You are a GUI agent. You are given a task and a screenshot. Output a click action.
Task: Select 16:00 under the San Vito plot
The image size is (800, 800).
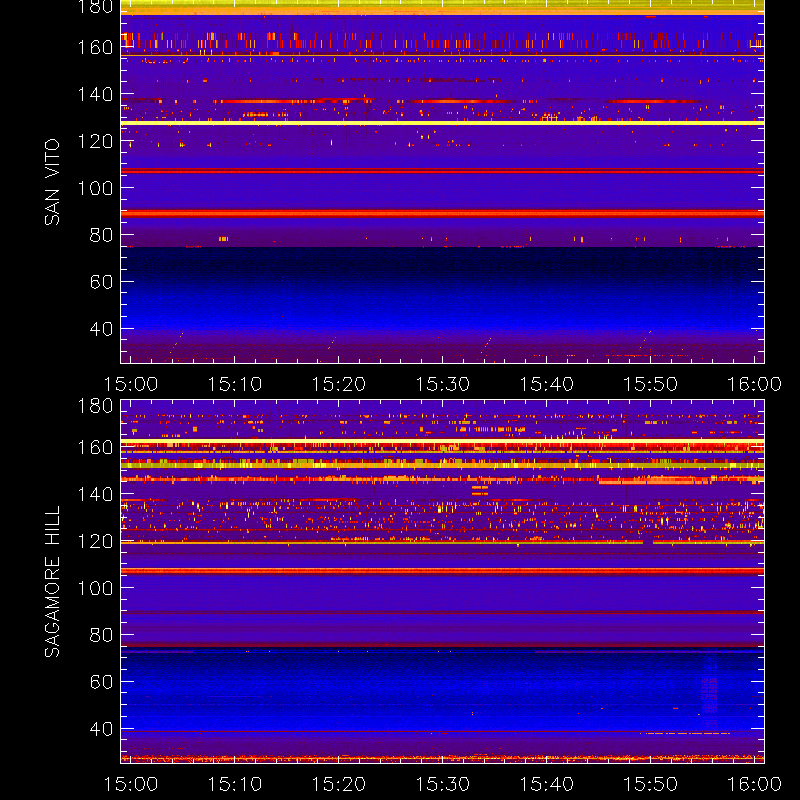pyautogui.click(x=754, y=384)
